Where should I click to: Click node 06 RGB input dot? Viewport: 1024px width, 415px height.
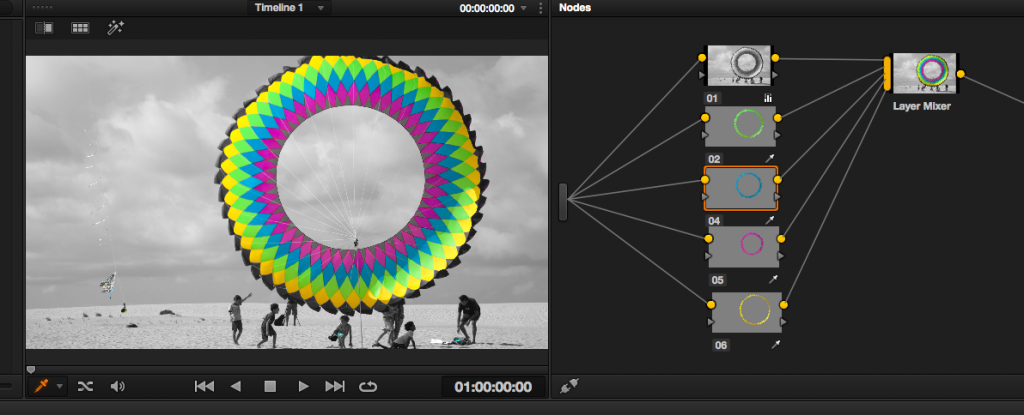(711, 305)
